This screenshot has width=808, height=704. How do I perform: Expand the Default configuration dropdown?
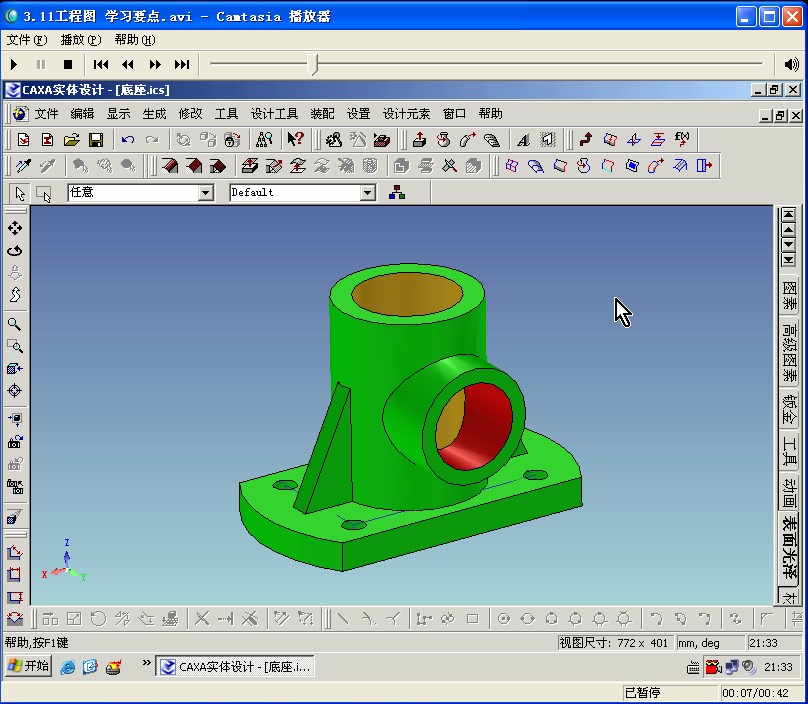pyautogui.click(x=367, y=193)
